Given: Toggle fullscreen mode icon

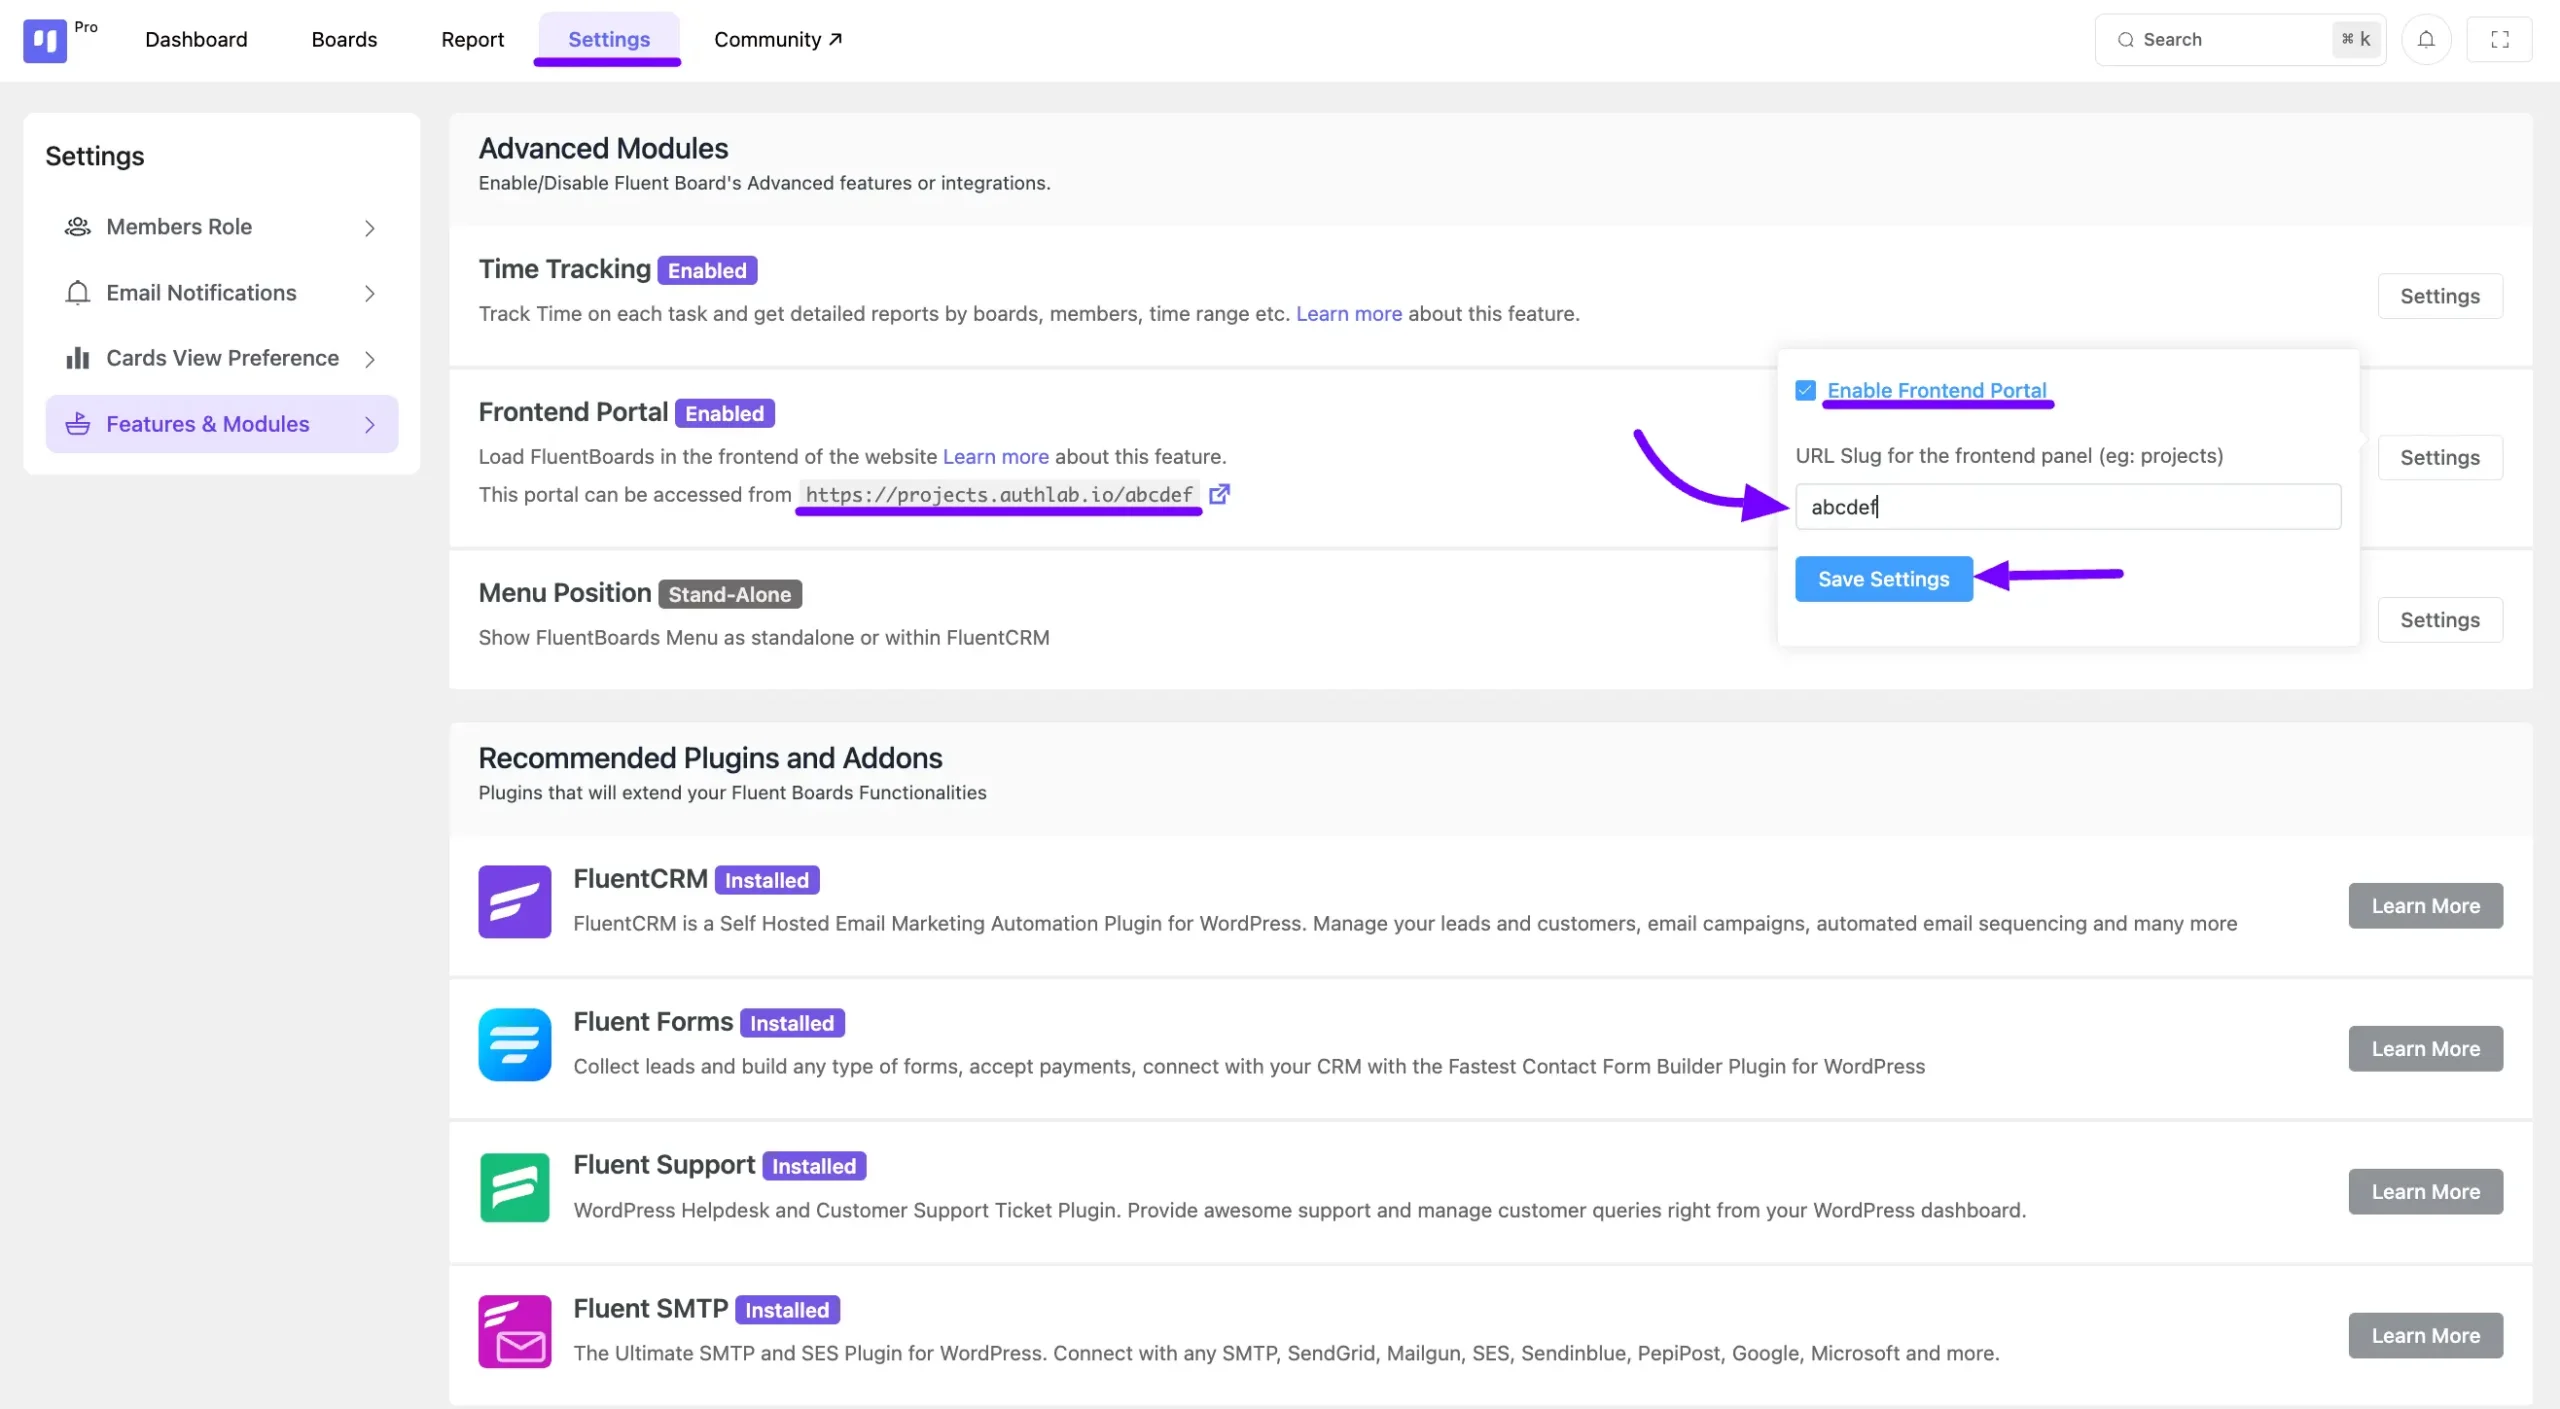Looking at the screenshot, I should [x=2499, y=40].
